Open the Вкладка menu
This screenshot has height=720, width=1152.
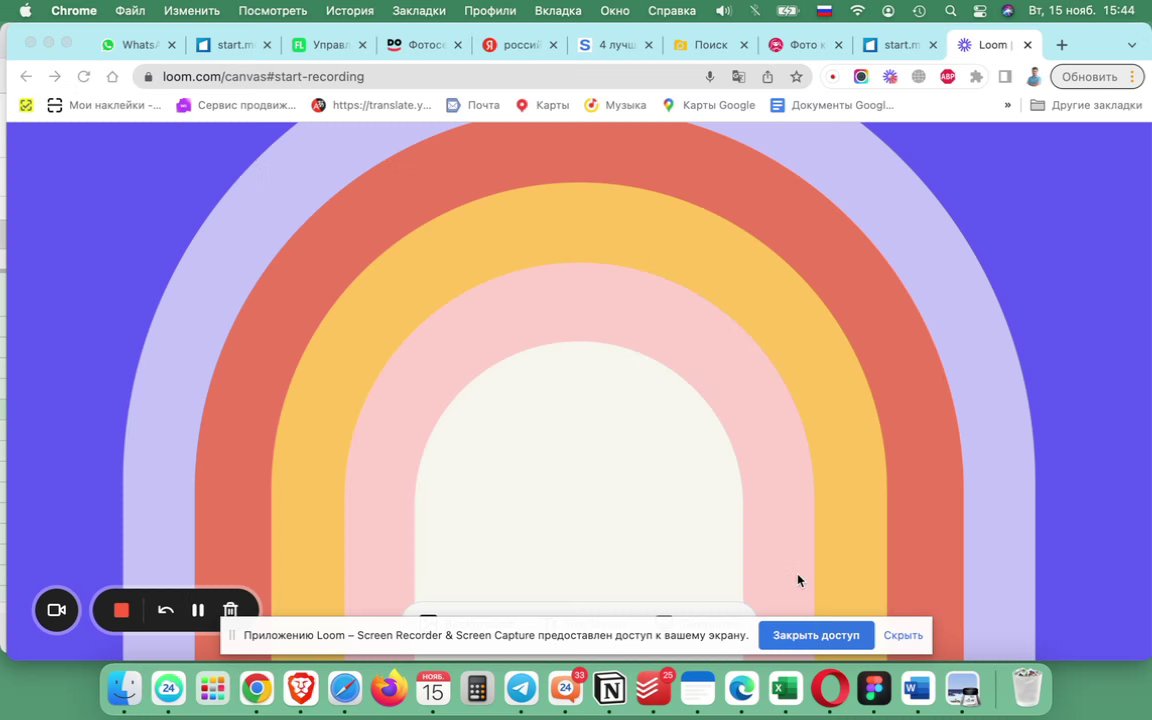coord(558,11)
